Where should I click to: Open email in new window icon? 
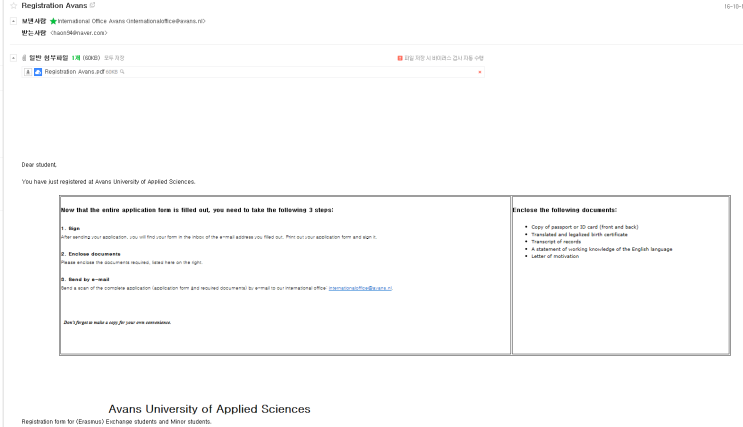coord(92,5)
